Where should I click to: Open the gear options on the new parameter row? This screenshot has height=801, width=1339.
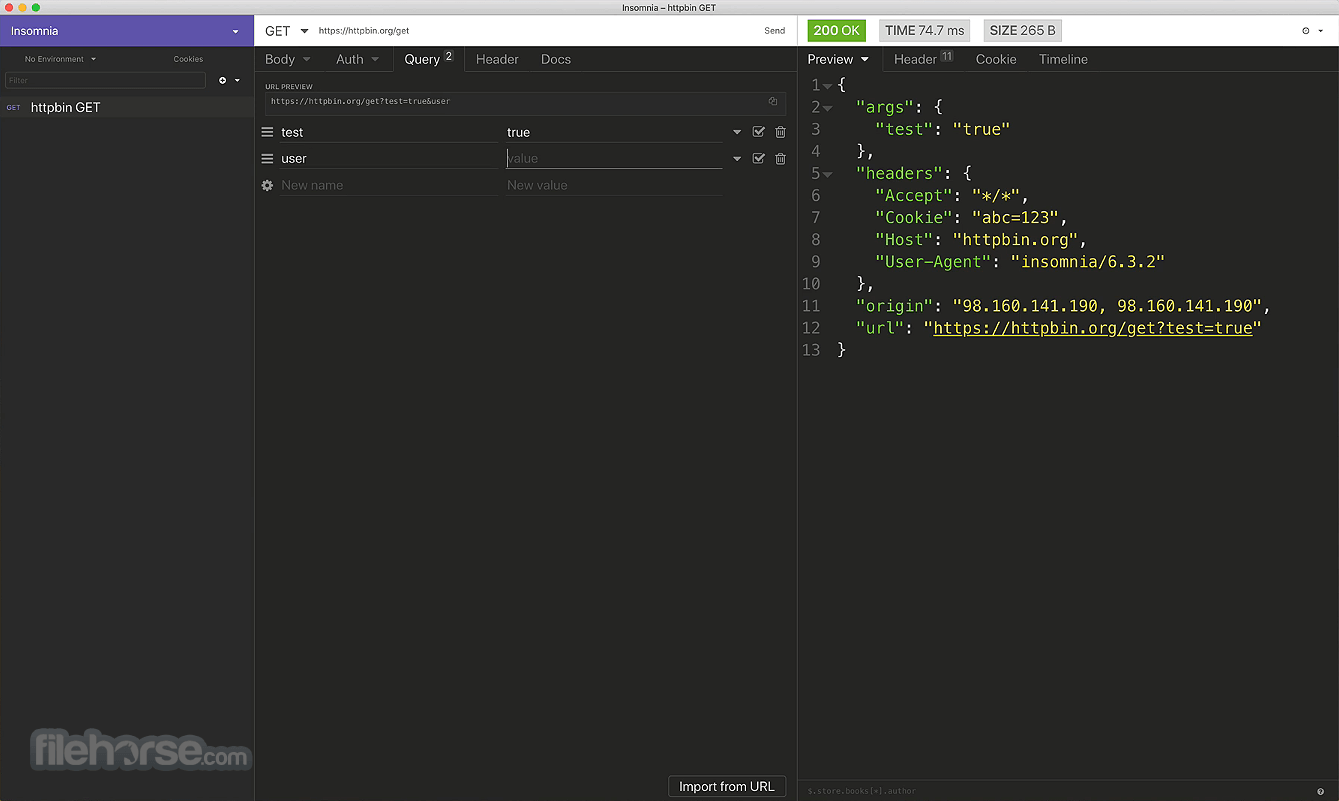pos(267,185)
